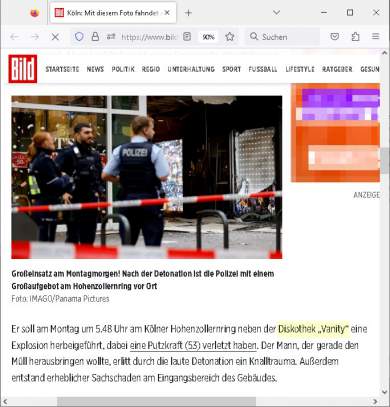
Task: Toggle reader view icon in address bar
Action: [x=187, y=37]
